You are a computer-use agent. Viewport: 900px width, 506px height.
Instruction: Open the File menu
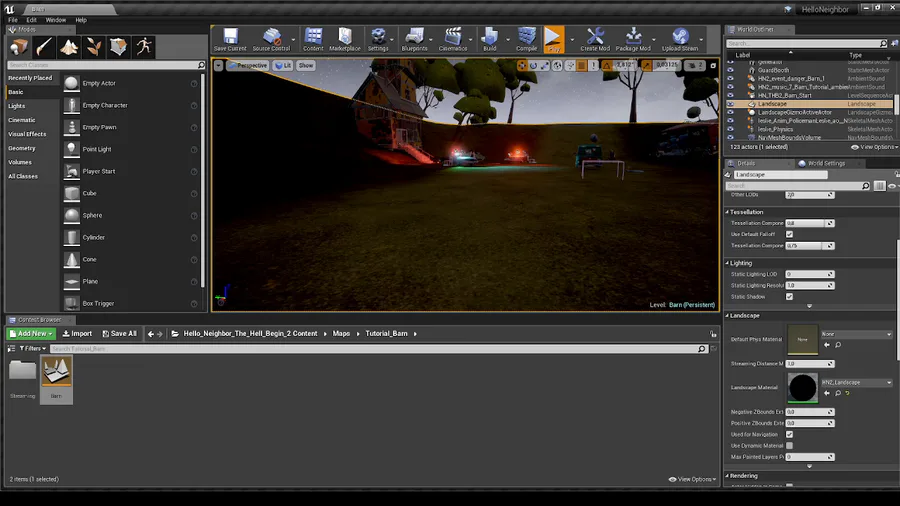(13, 20)
